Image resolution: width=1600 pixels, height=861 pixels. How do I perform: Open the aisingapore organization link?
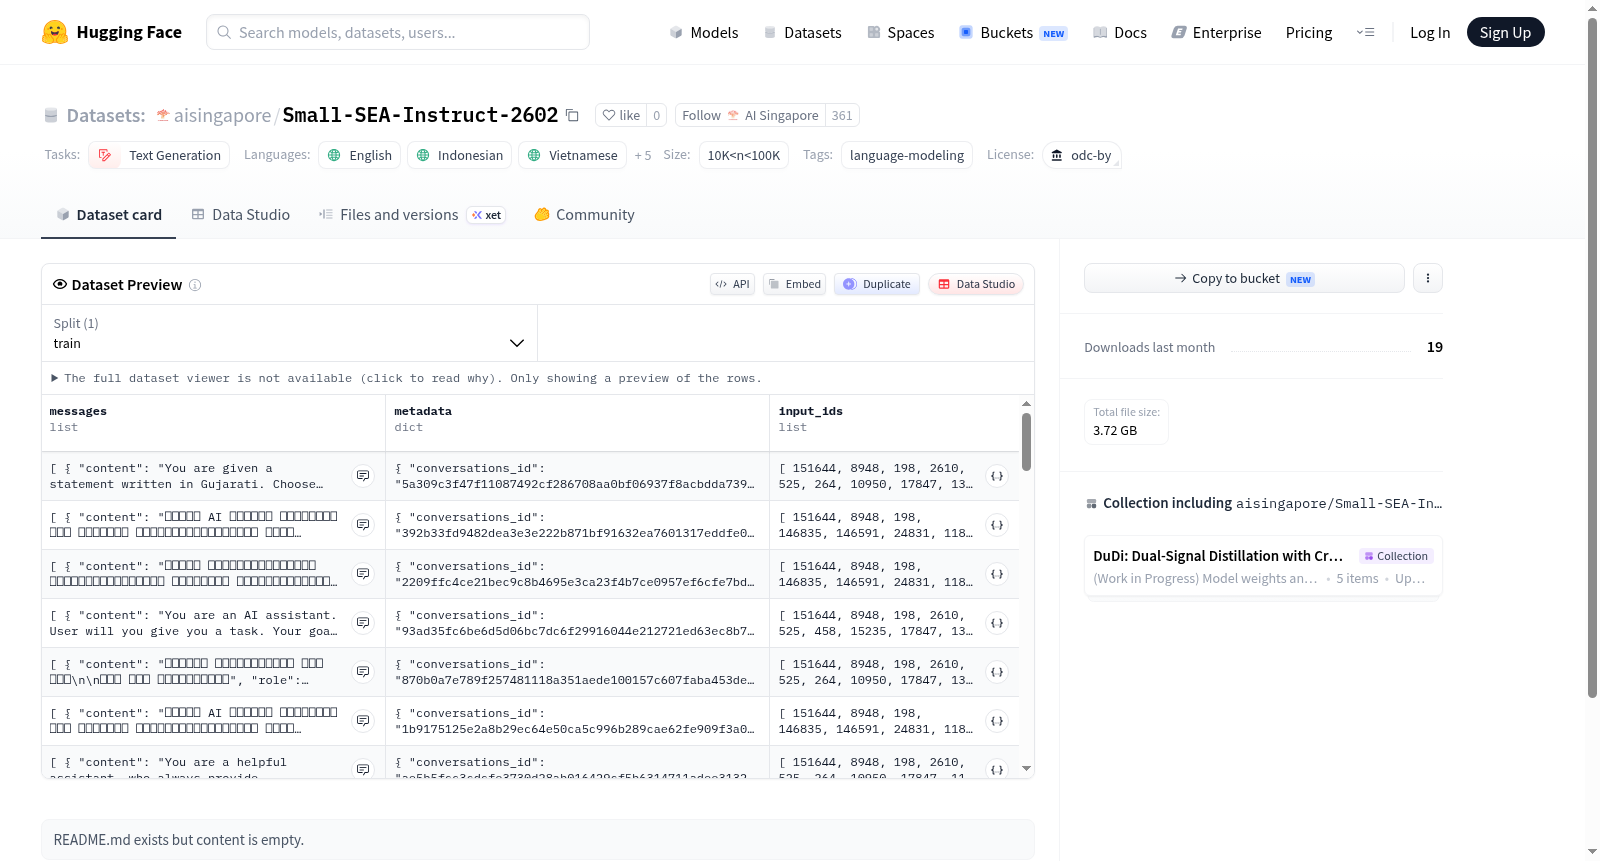tap(222, 115)
